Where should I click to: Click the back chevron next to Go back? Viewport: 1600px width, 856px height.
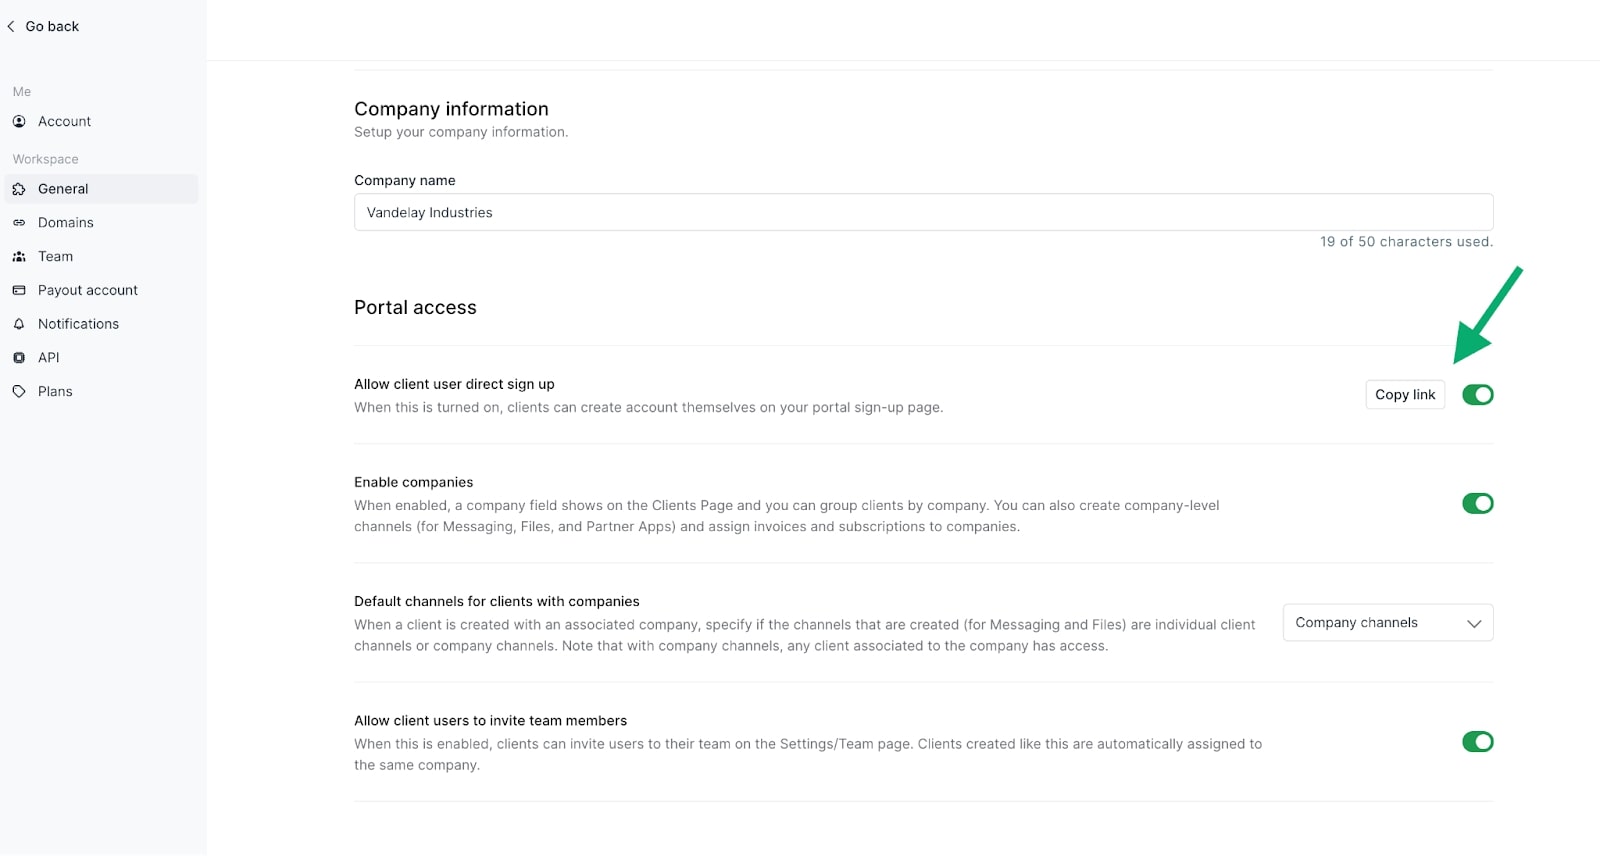(x=11, y=26)
